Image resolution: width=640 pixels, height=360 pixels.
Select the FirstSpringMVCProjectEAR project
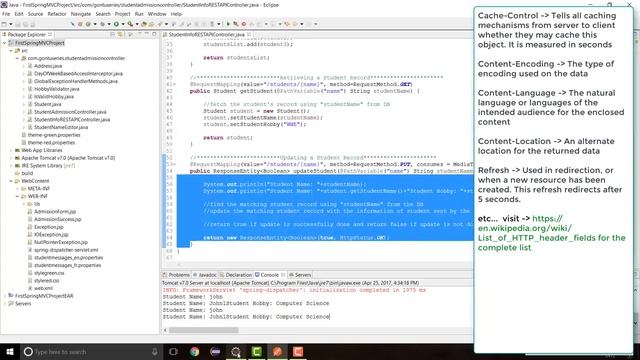44,296
